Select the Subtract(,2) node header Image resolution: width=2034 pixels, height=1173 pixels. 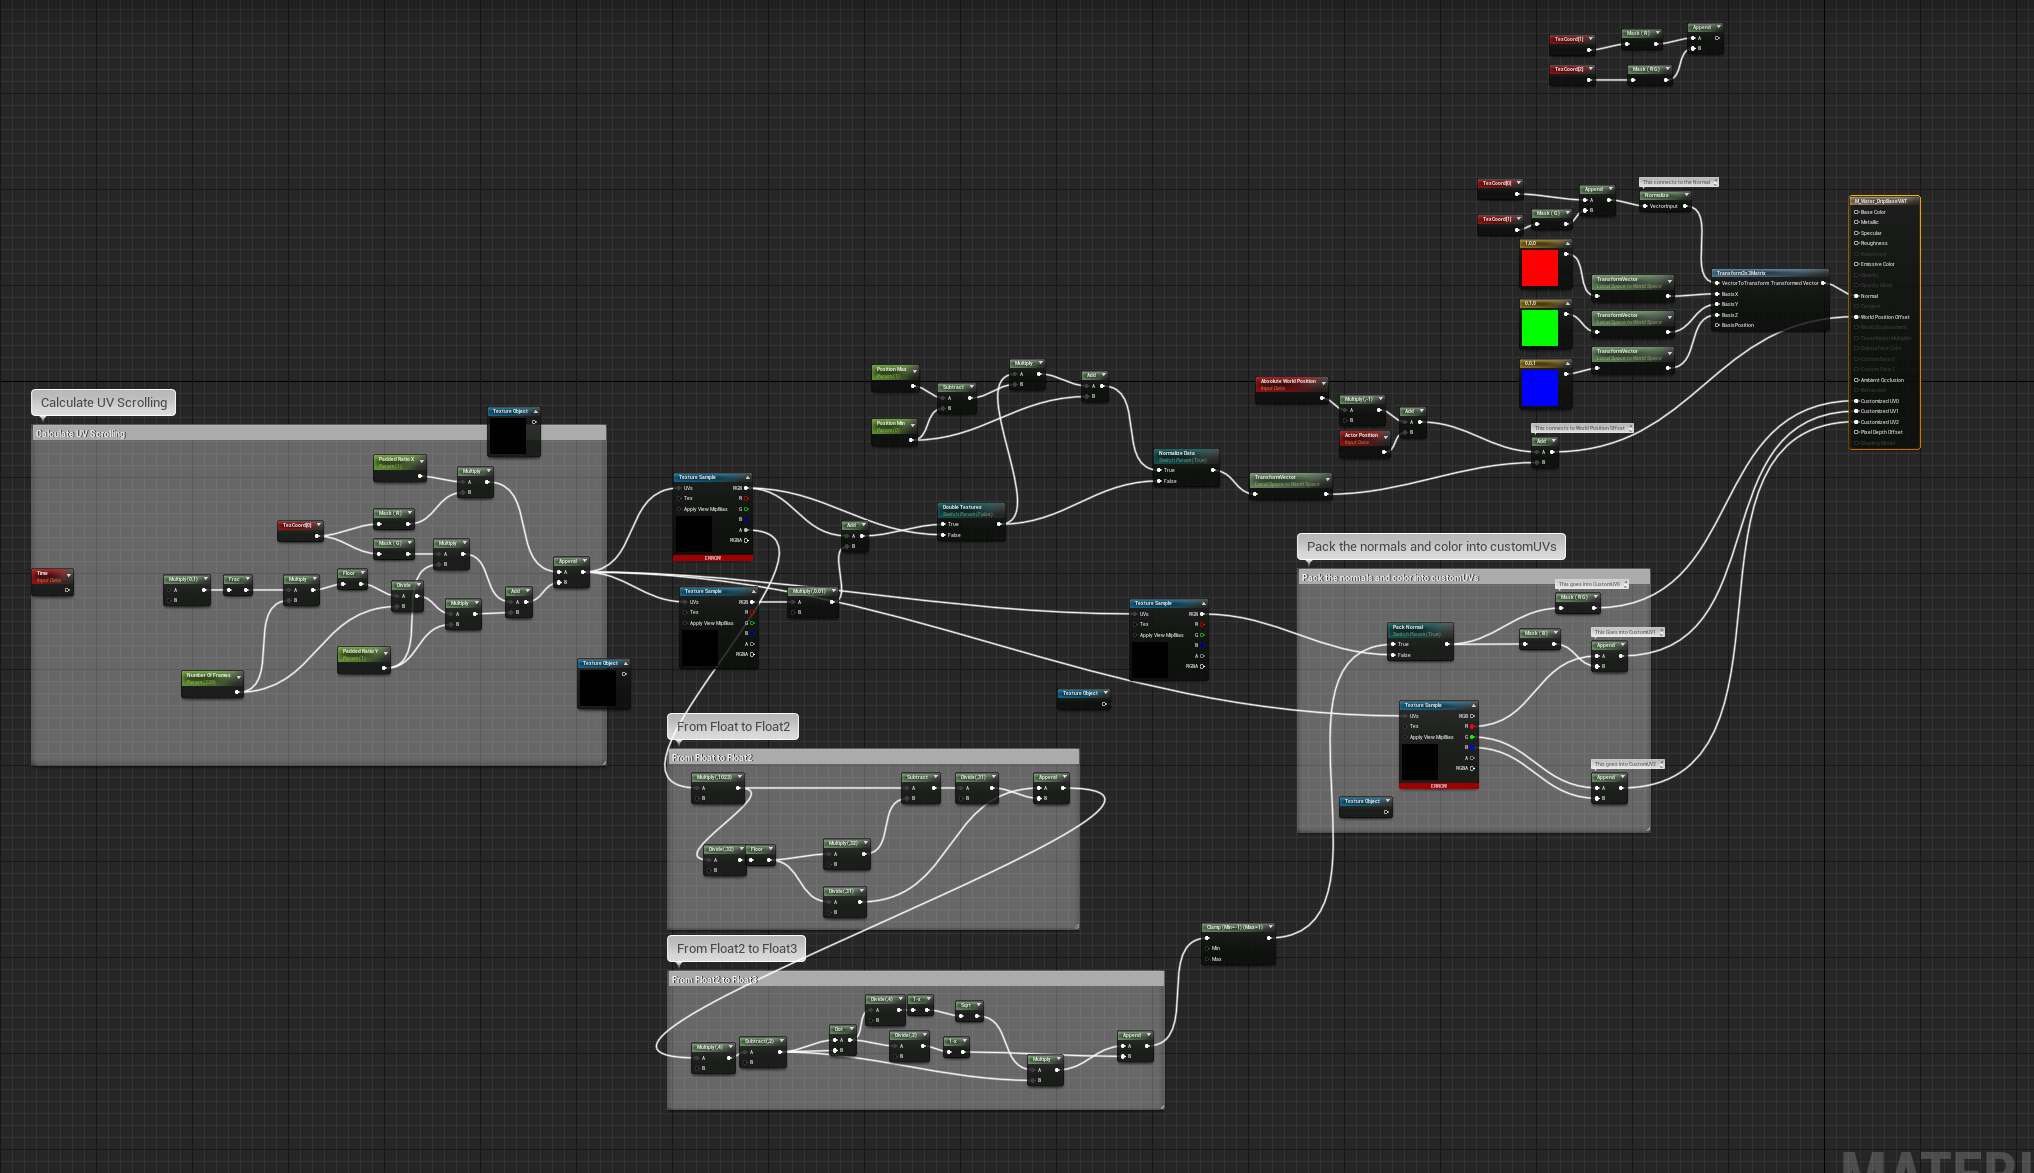(x=763, y=1041)
